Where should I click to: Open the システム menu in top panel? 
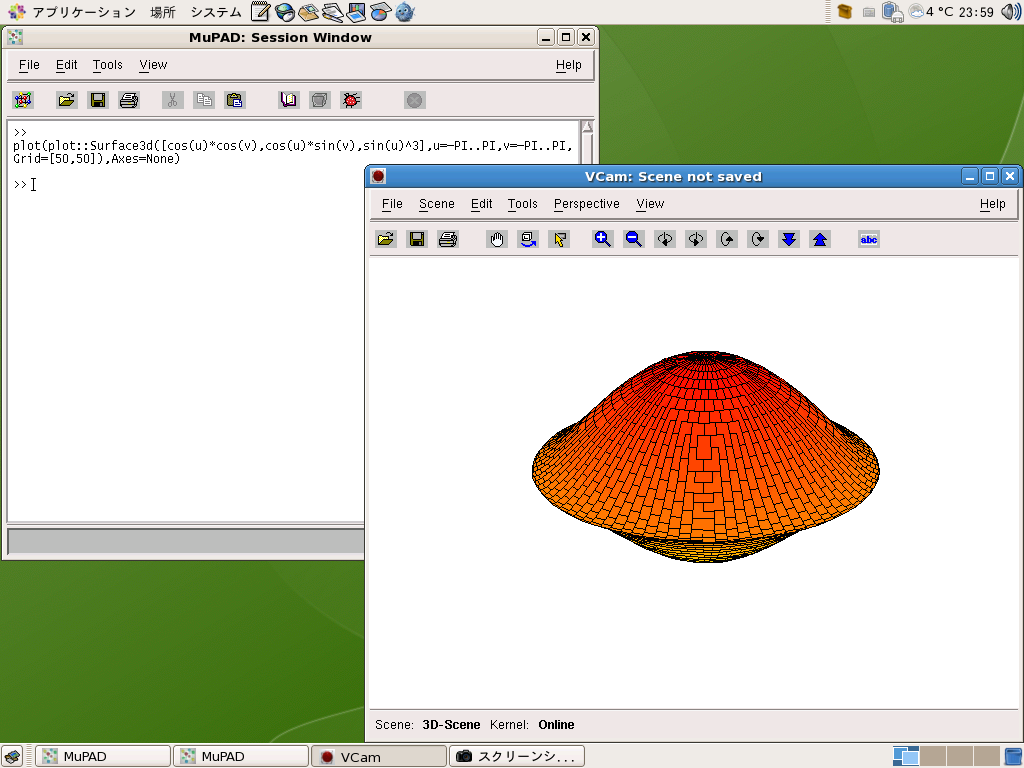click(215, 12)
